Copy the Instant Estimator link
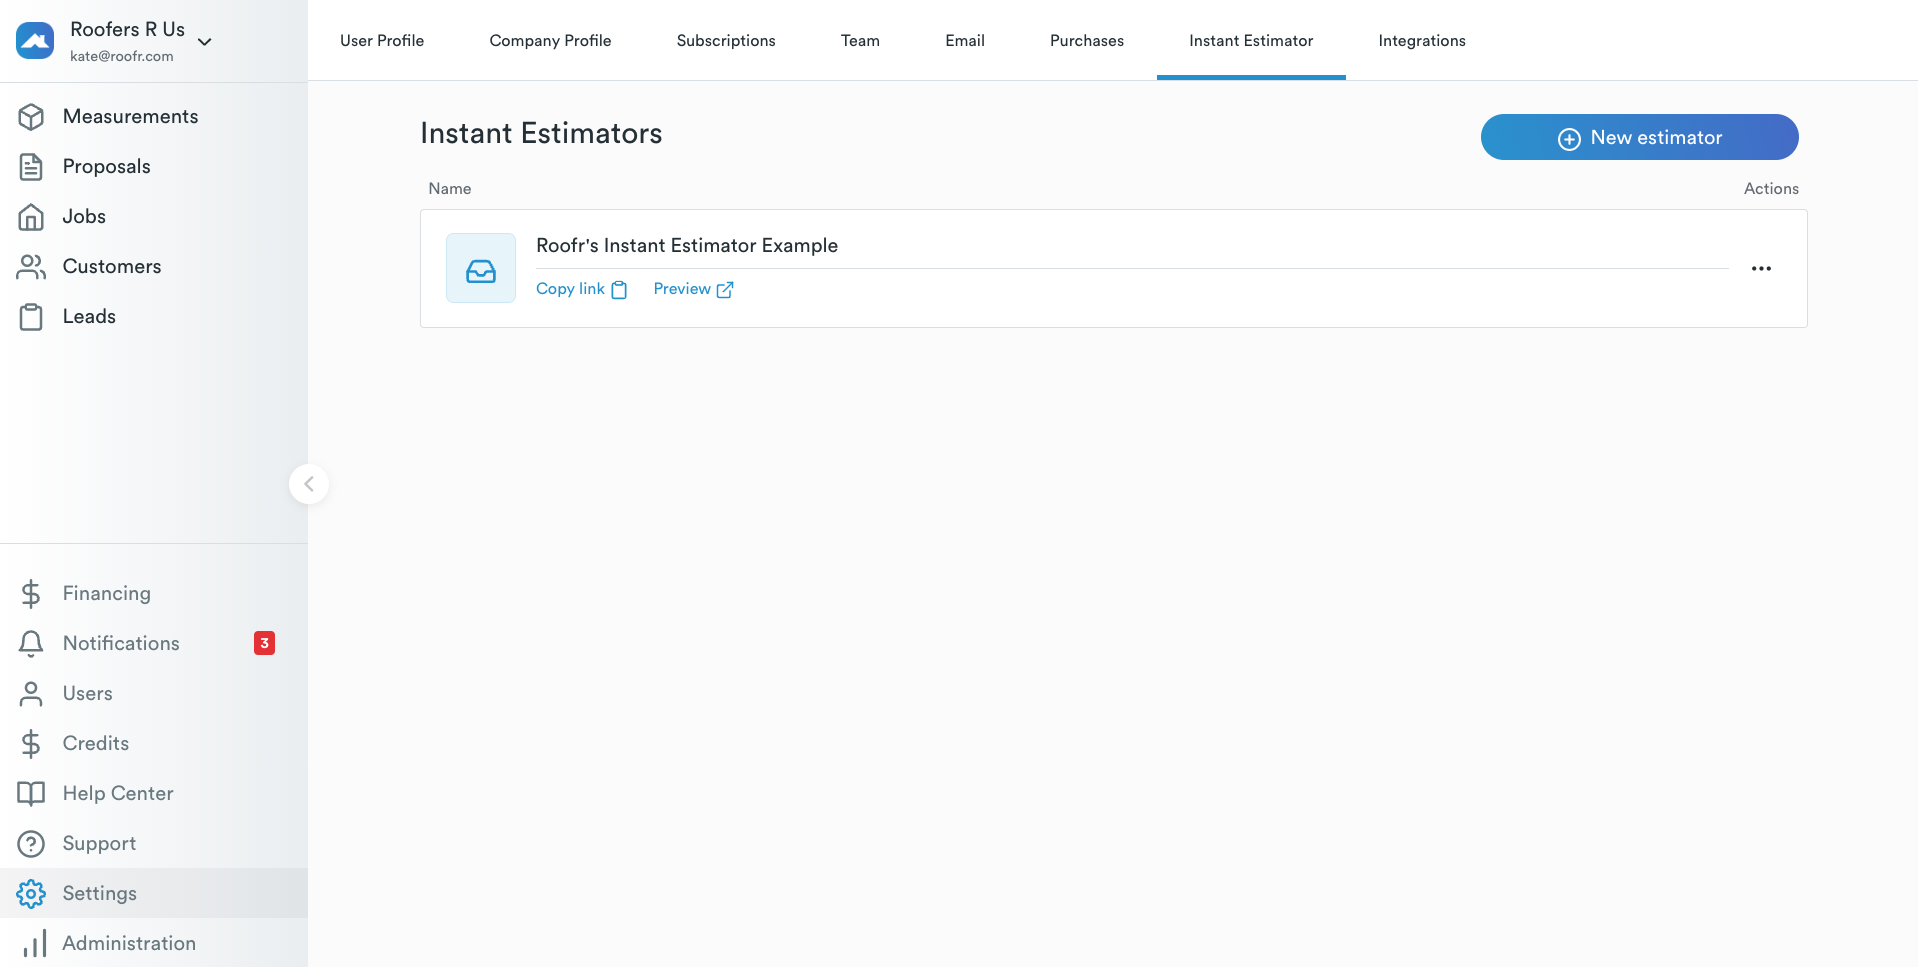The width and height of the screenshot is (1918, 967). coord(580,288)
